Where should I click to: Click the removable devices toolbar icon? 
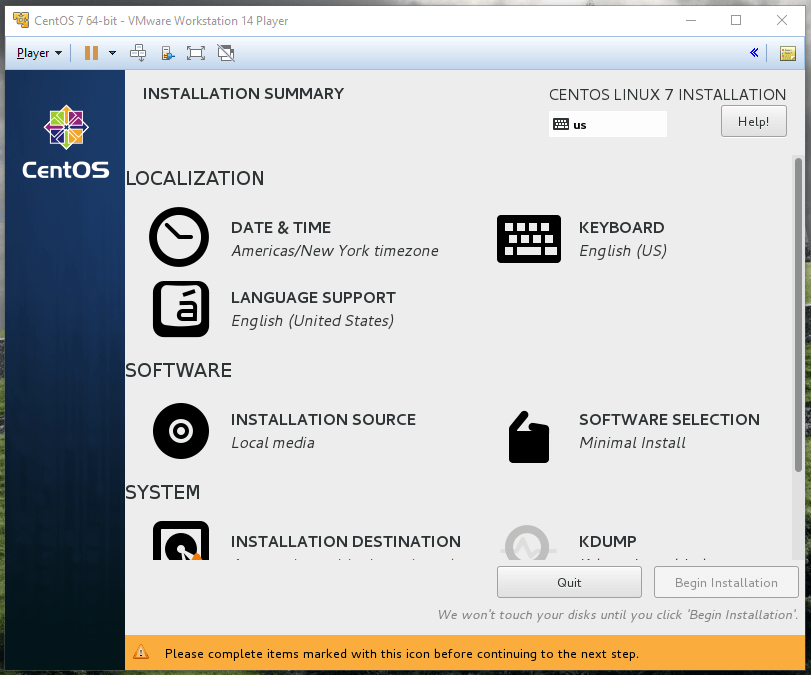168,53
